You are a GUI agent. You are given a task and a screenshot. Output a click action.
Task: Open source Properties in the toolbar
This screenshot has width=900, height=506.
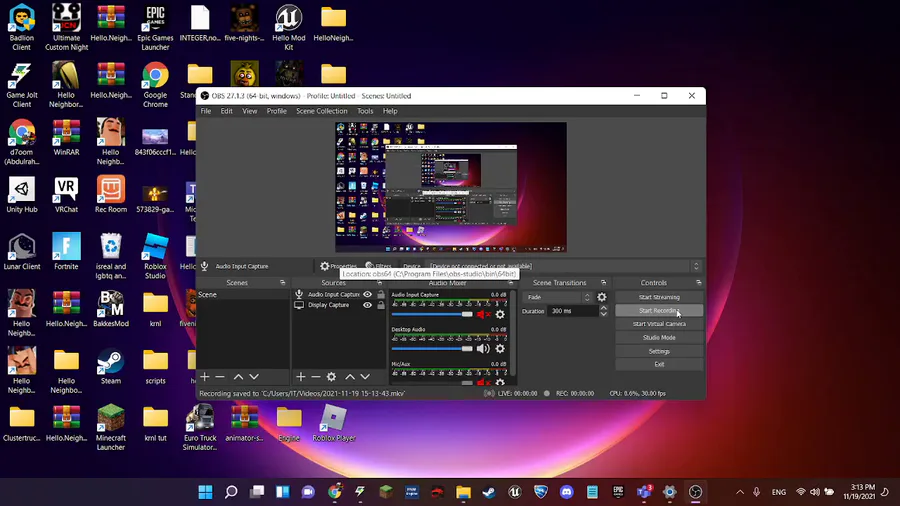point(339,266)
